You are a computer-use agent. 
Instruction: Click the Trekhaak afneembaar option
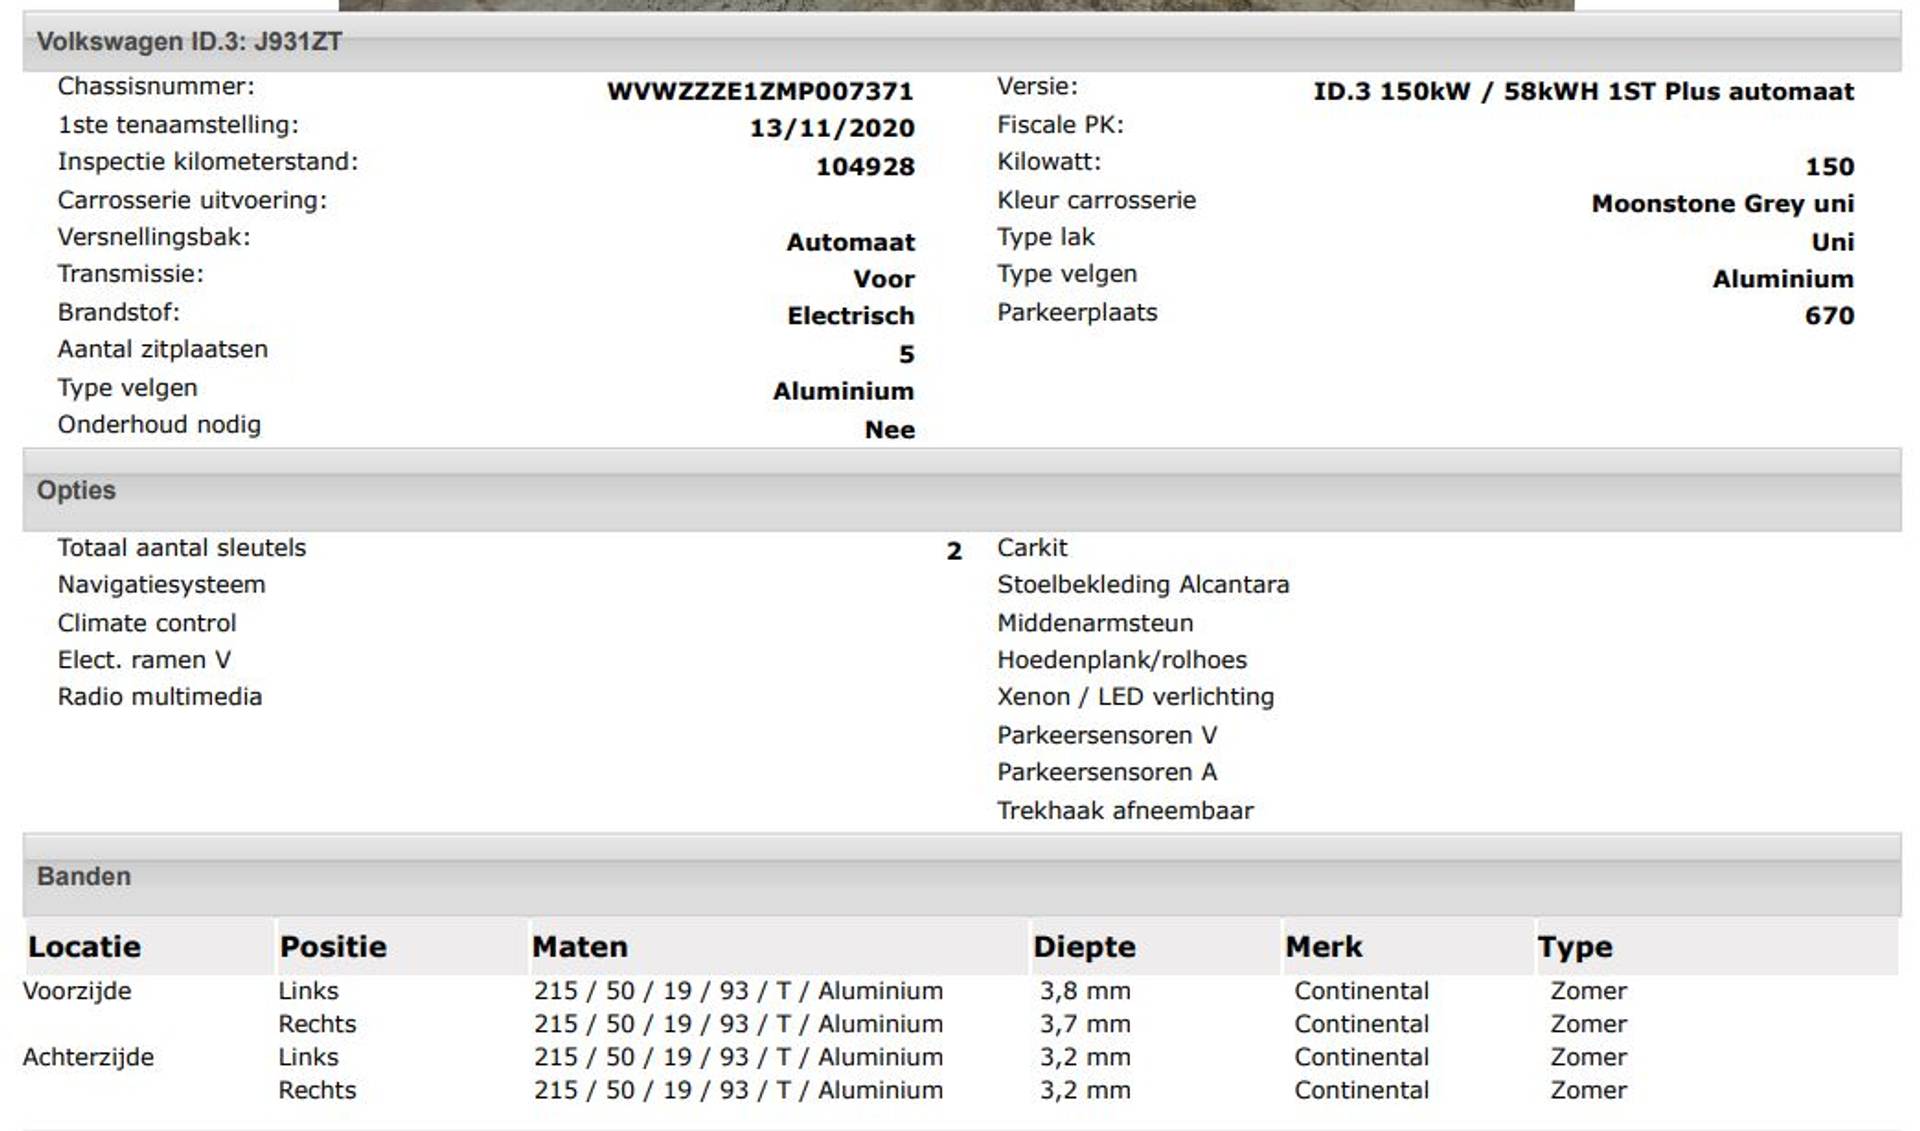1125,810
